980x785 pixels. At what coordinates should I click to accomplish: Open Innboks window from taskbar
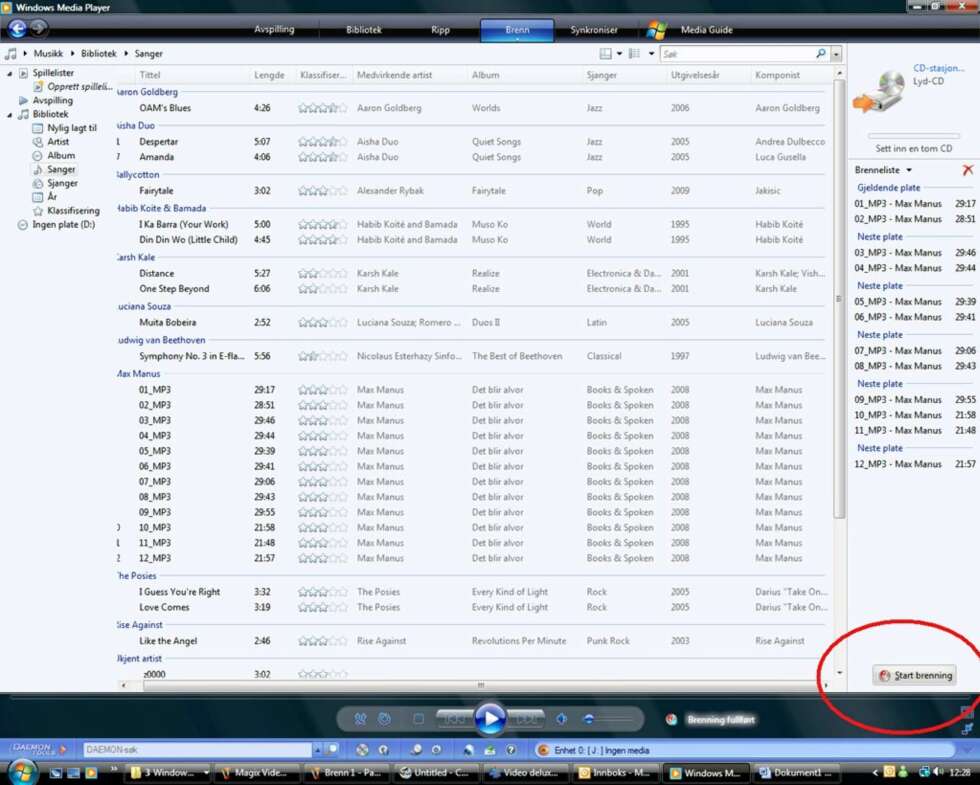click(x=615, y=773)
